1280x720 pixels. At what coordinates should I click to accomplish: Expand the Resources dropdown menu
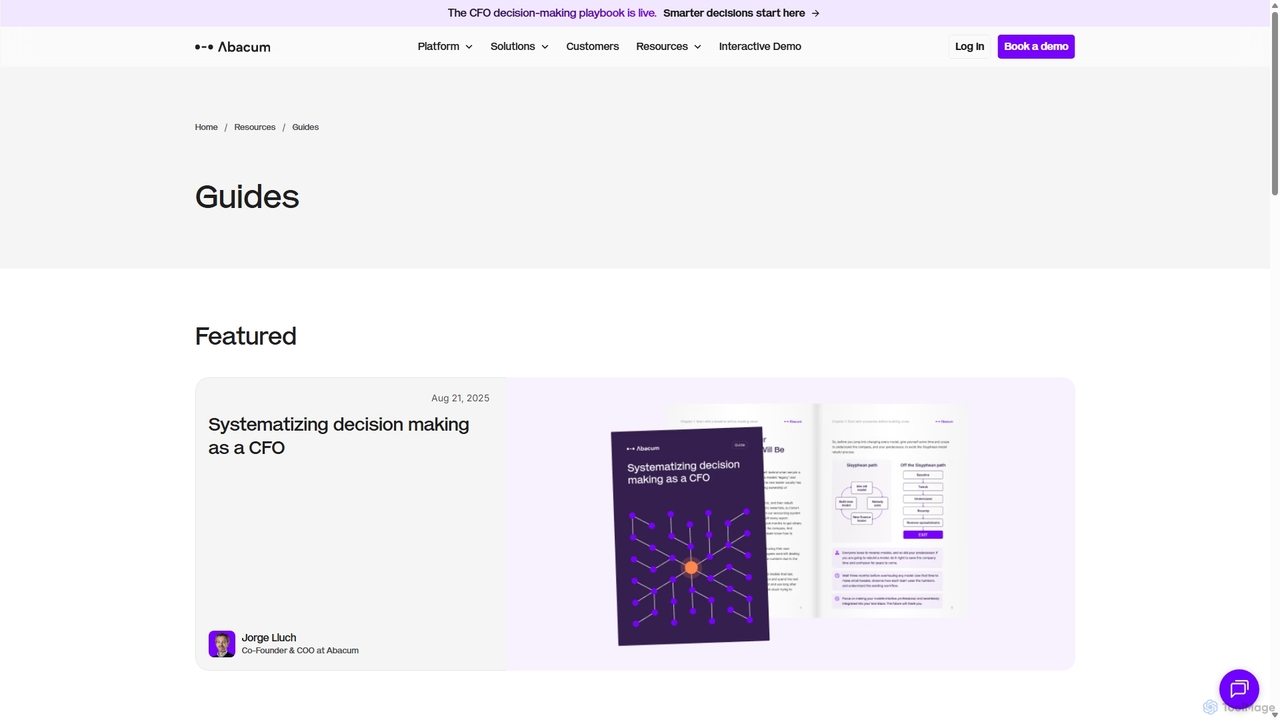coord(668,47)
